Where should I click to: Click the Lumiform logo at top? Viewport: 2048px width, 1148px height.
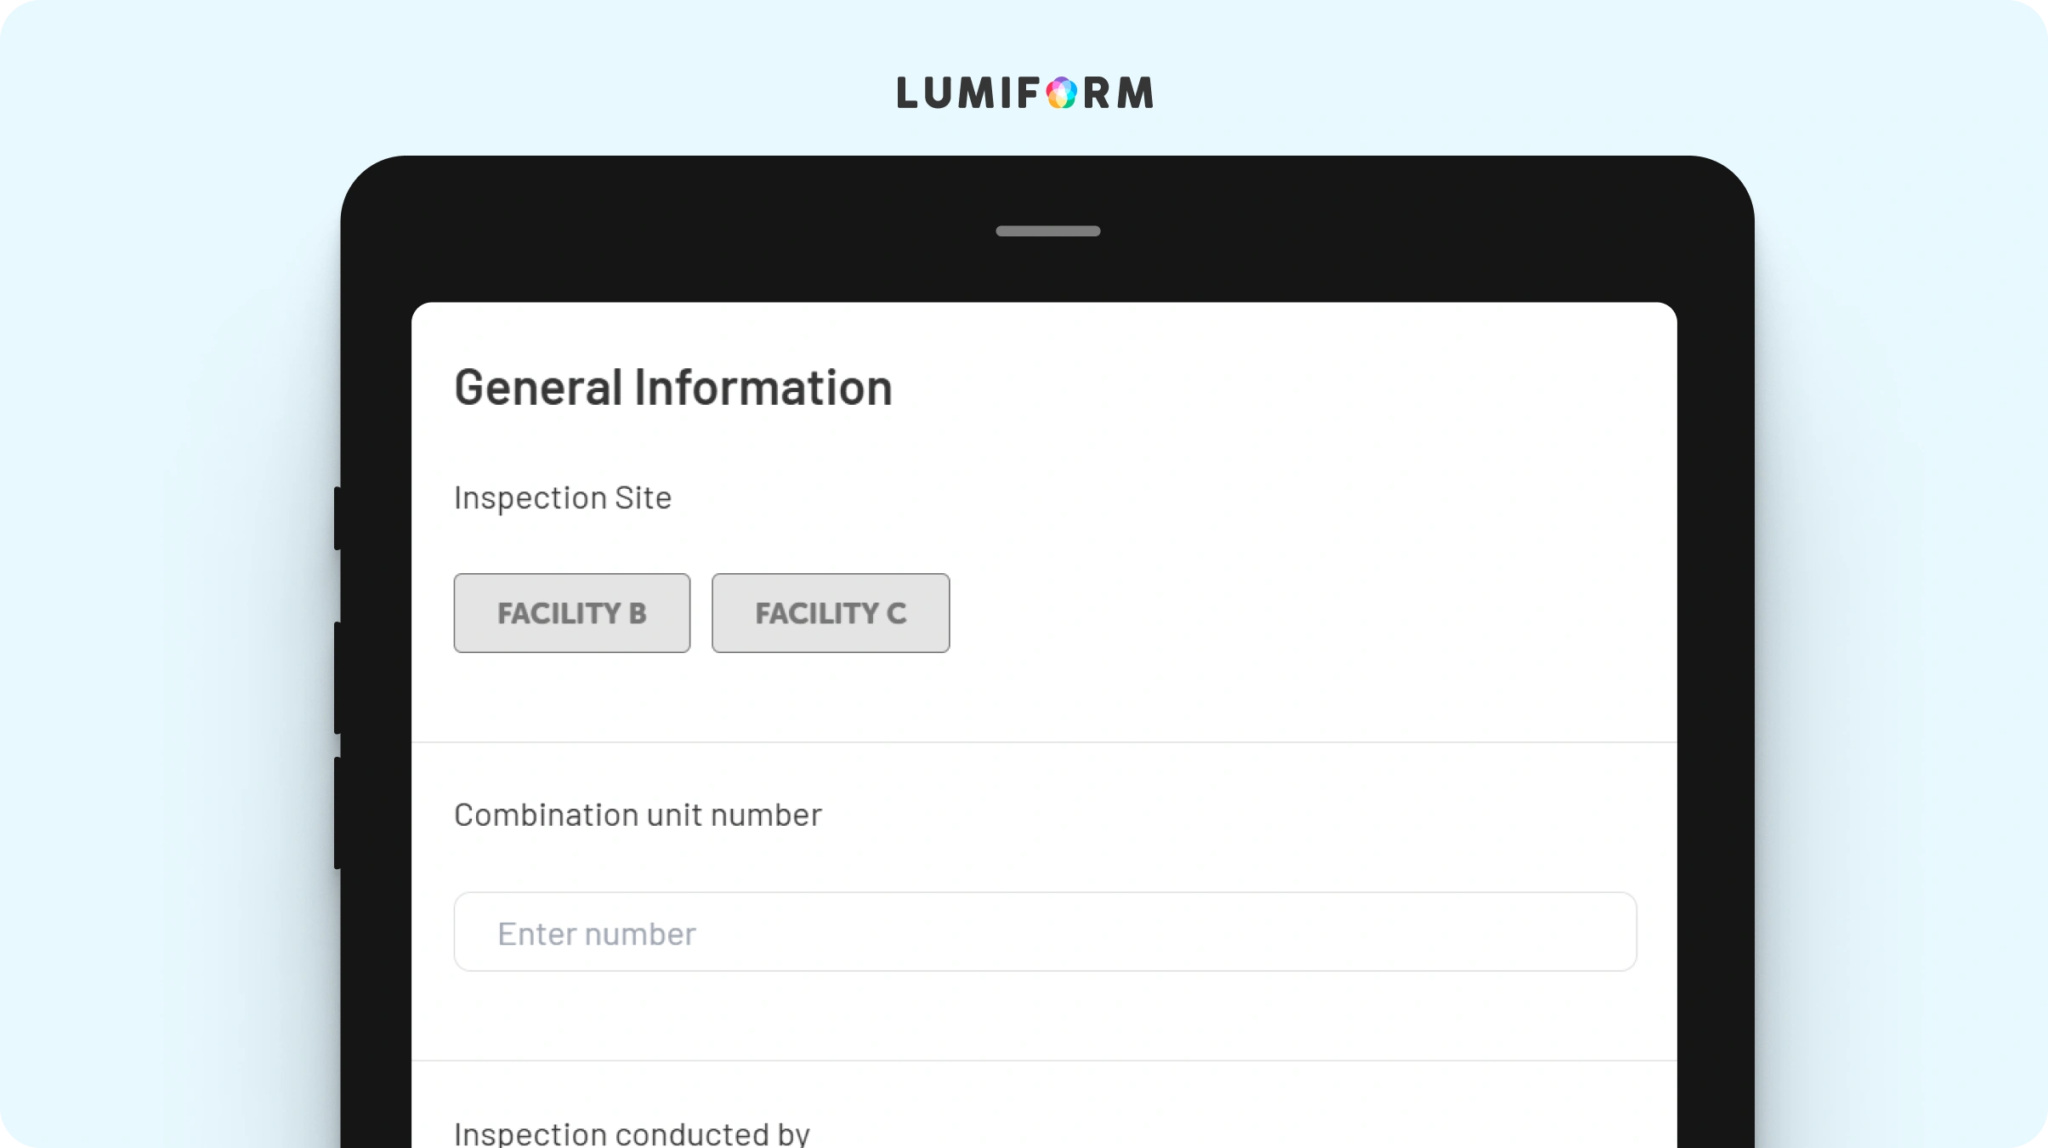pyautogui.click(x=1025, y=93)
